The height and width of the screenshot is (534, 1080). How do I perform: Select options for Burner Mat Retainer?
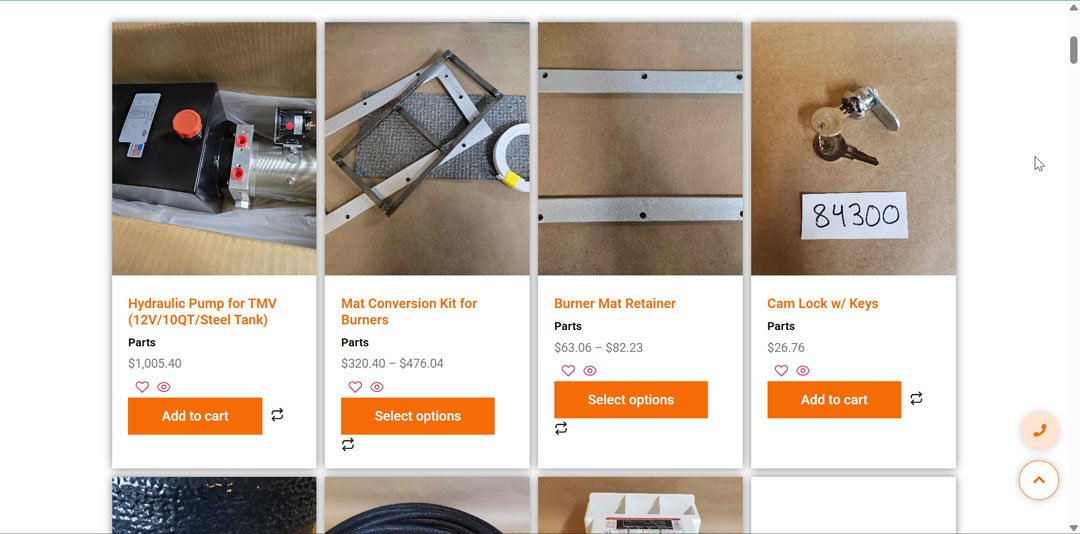tap(630, 400)
